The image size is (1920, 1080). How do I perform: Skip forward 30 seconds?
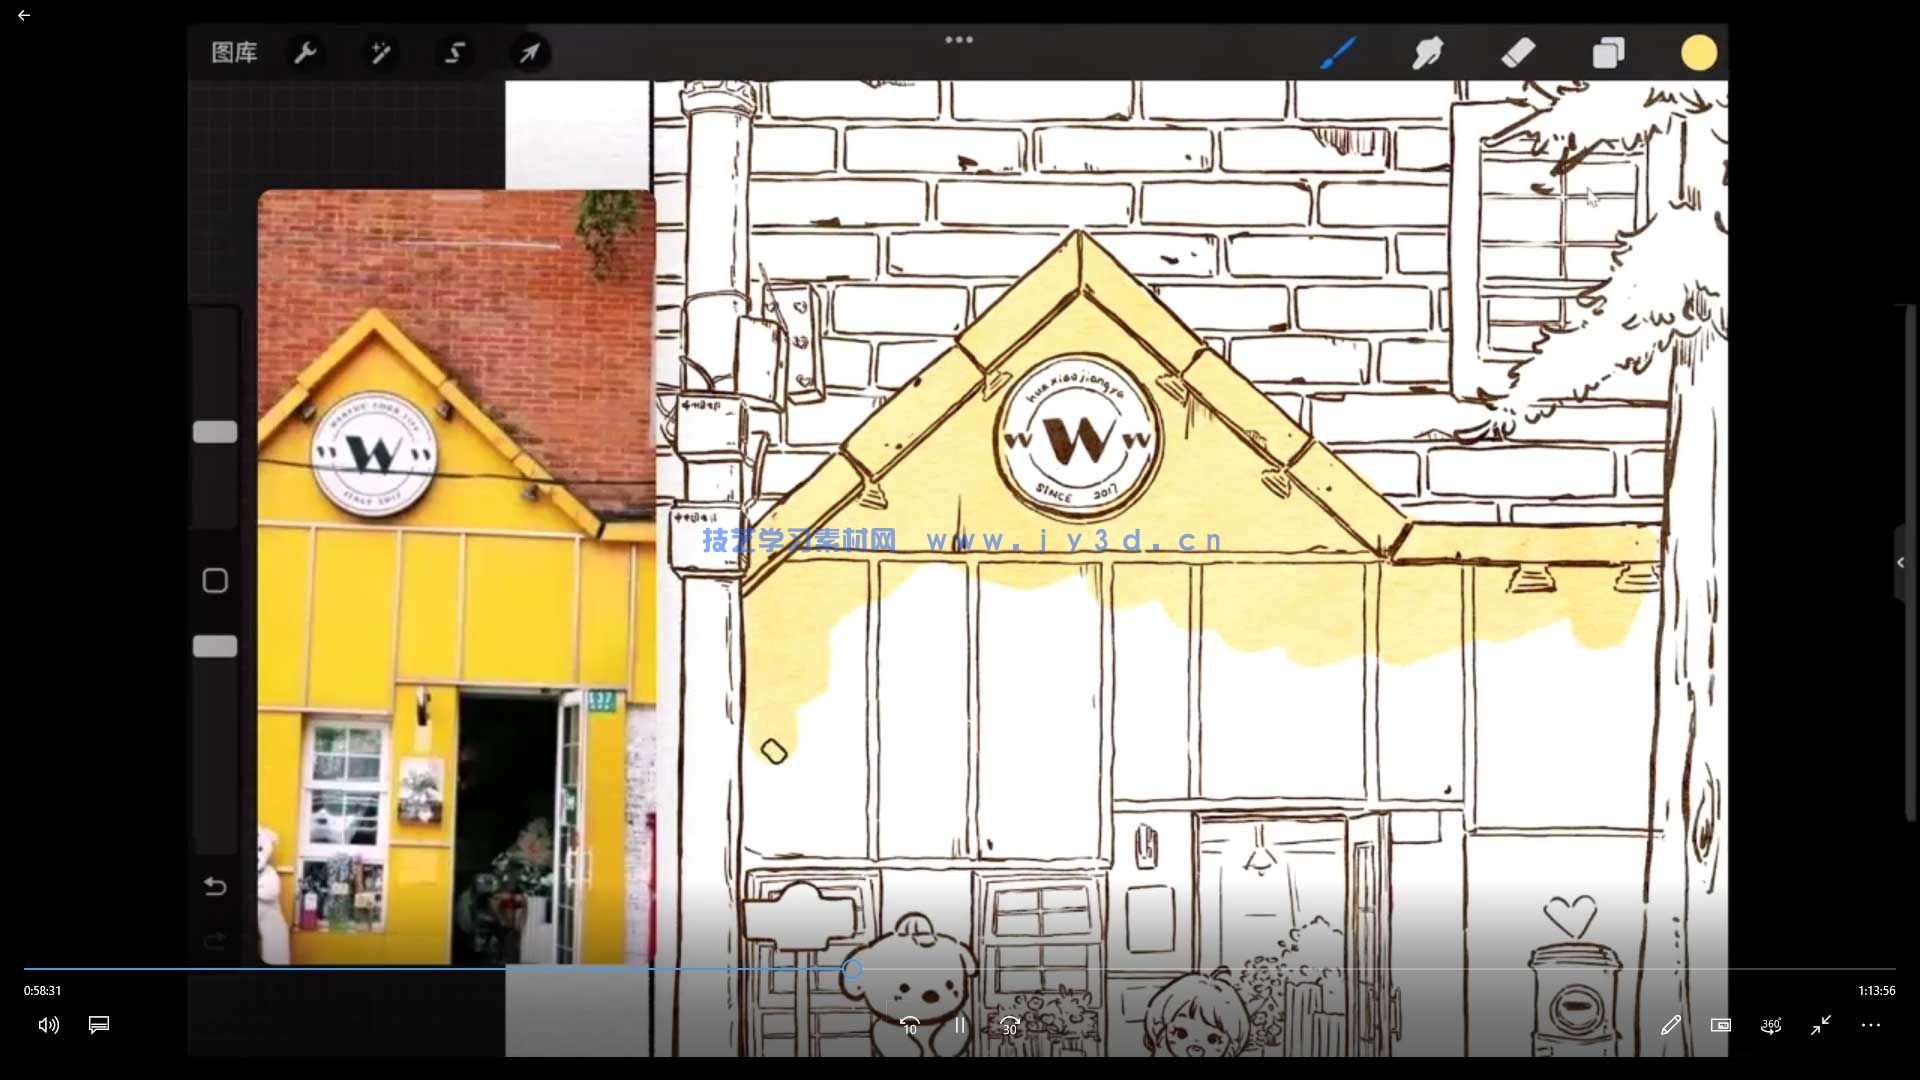point(1010,1025)
